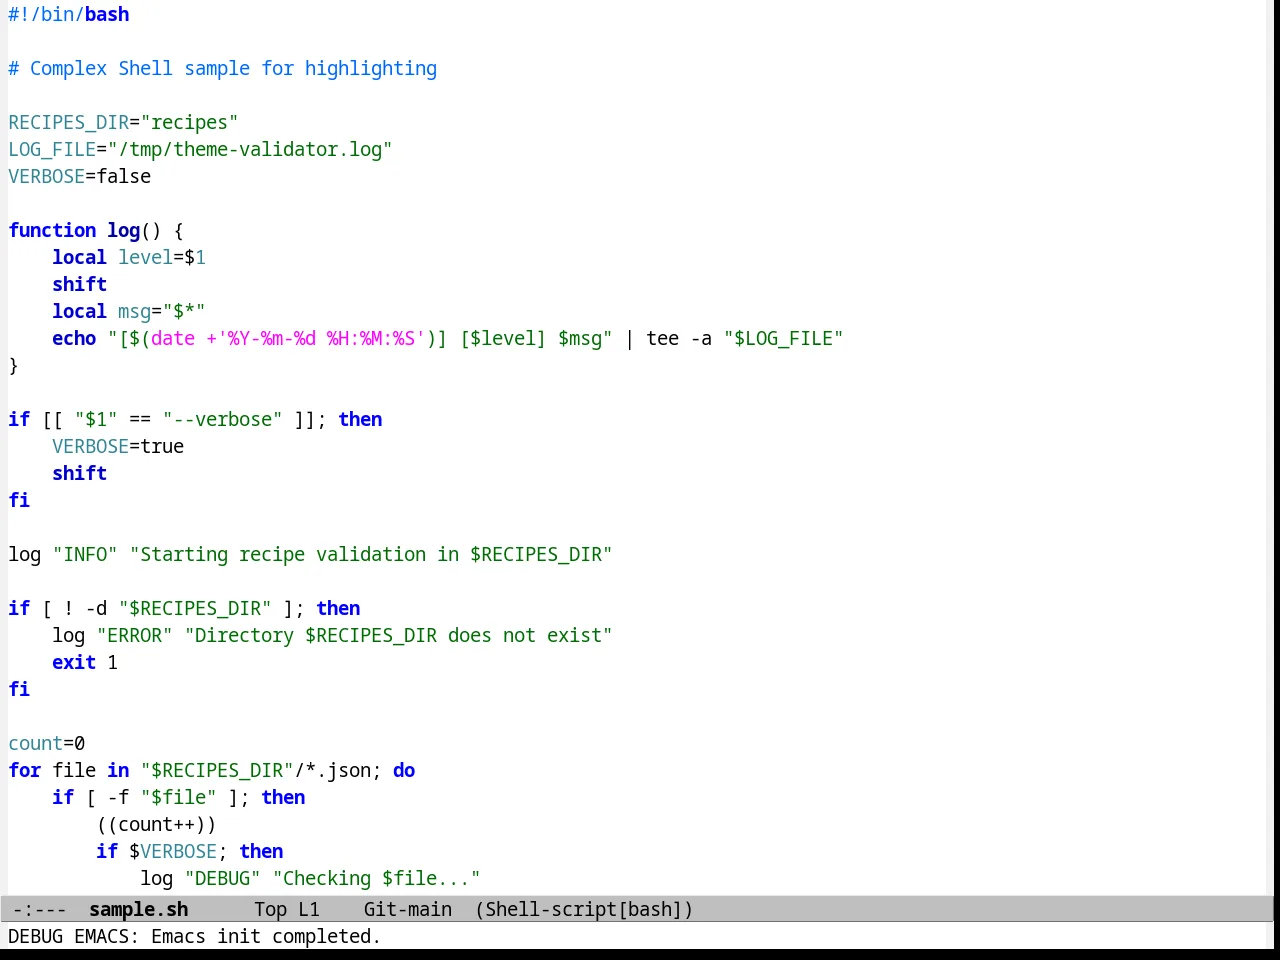Click the L1 line number indicator
The width and height of the screenshot is (1280, 960).
309,909
